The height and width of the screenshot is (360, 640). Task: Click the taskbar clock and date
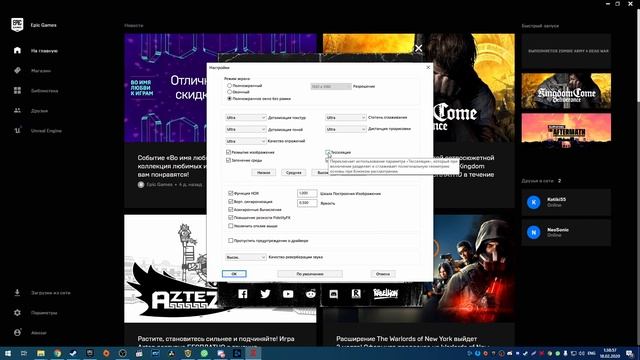click(x=610, y=353)
